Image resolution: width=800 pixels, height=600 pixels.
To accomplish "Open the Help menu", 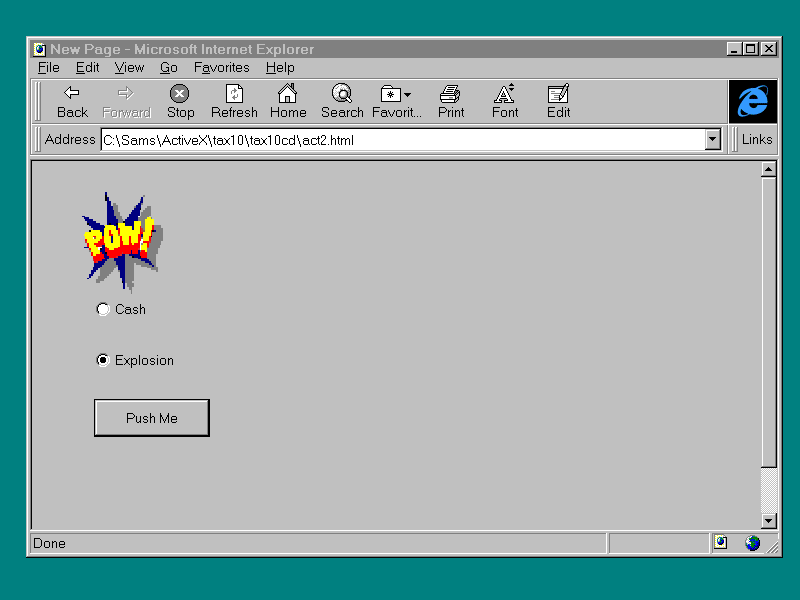I will (280, 68).
